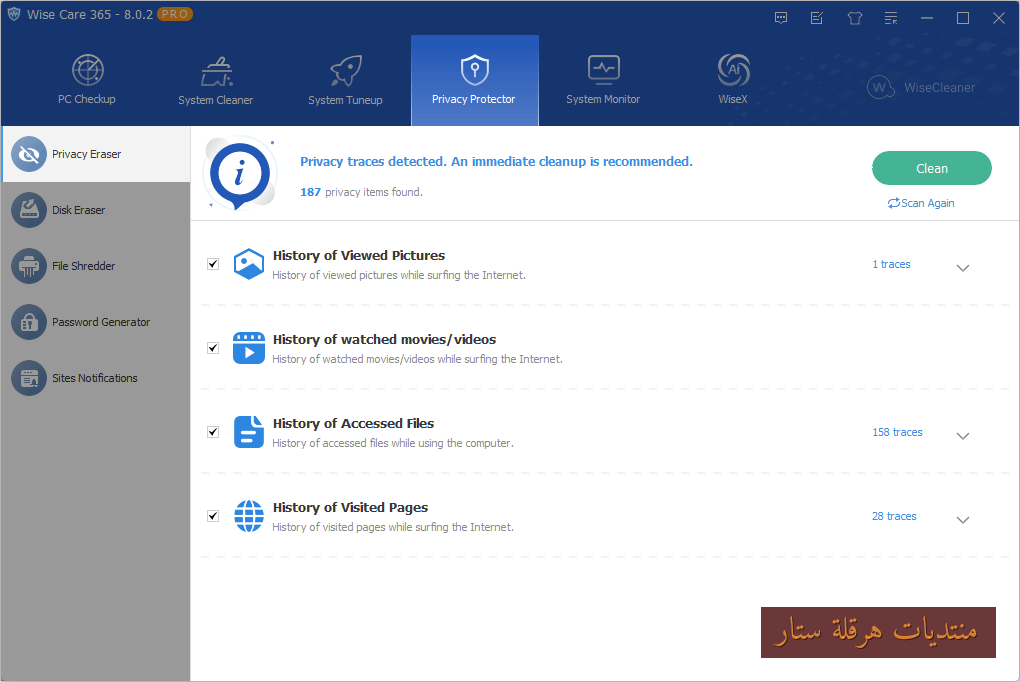Click the History of Viewed Pictures title
This screenshot has width=1020, height=682.
coord(358,255)
